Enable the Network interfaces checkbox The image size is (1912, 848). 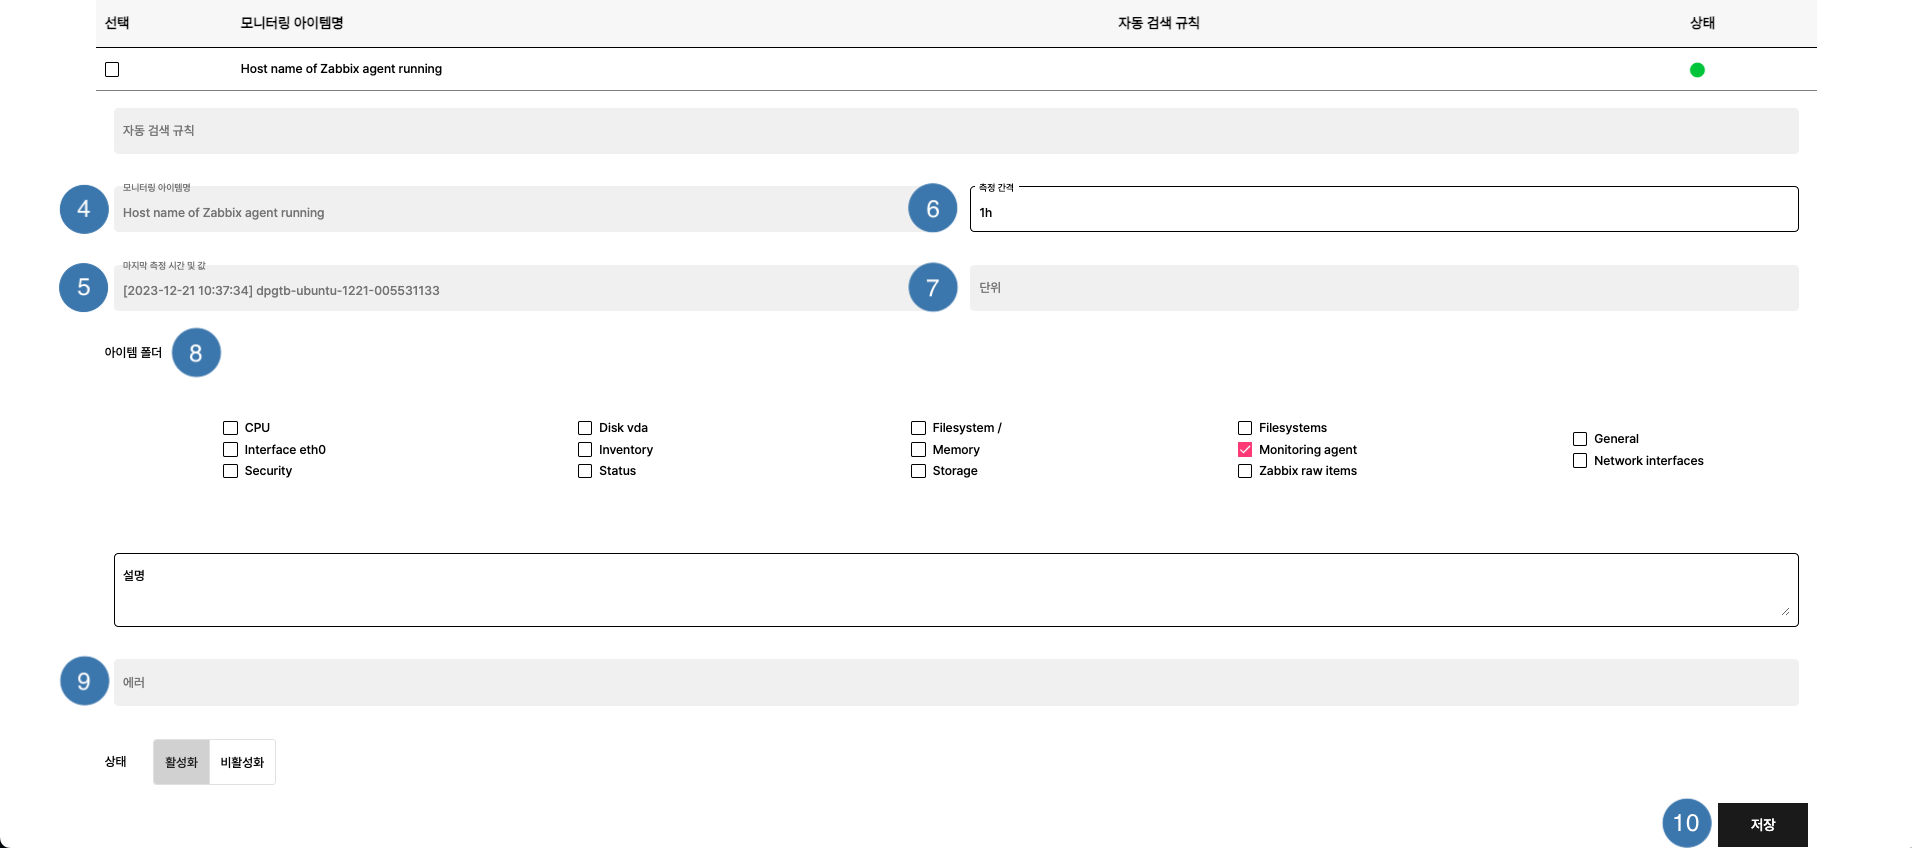[1580, 461]
